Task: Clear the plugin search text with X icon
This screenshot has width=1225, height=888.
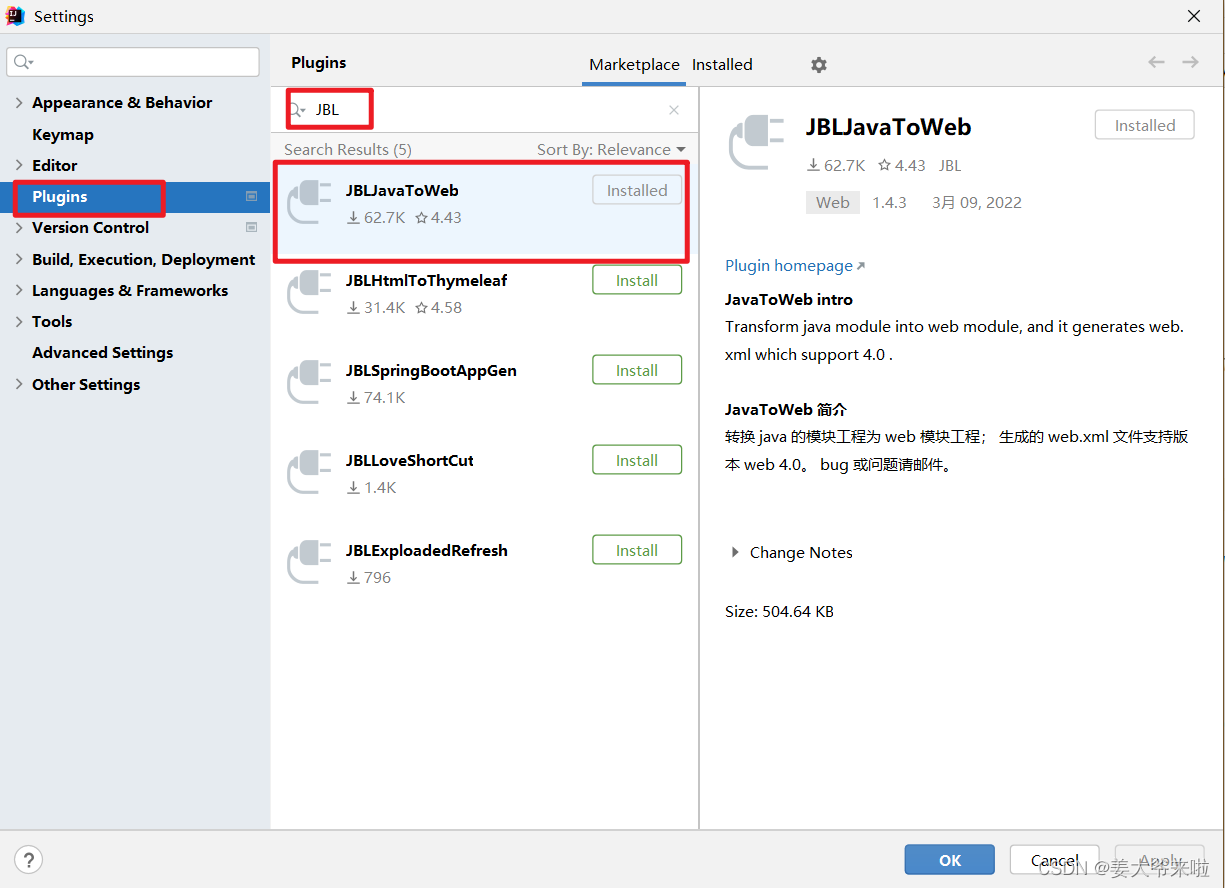Action: (674, 110)
